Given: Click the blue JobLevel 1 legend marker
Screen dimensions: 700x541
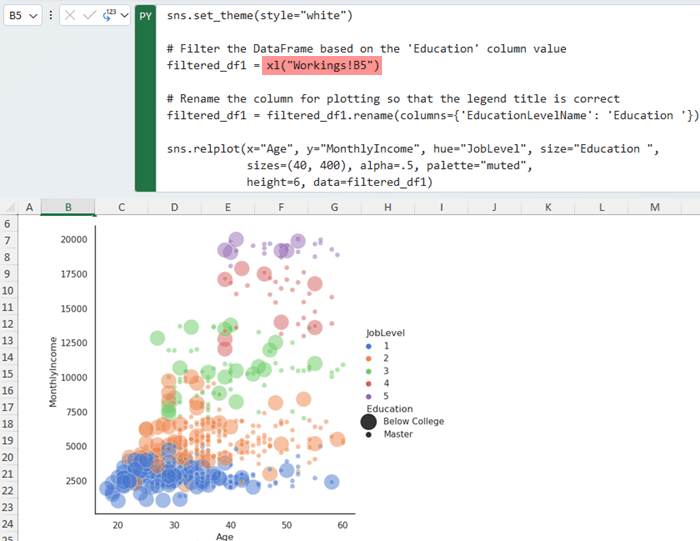Looking at the screenshot, I should 368,346.
